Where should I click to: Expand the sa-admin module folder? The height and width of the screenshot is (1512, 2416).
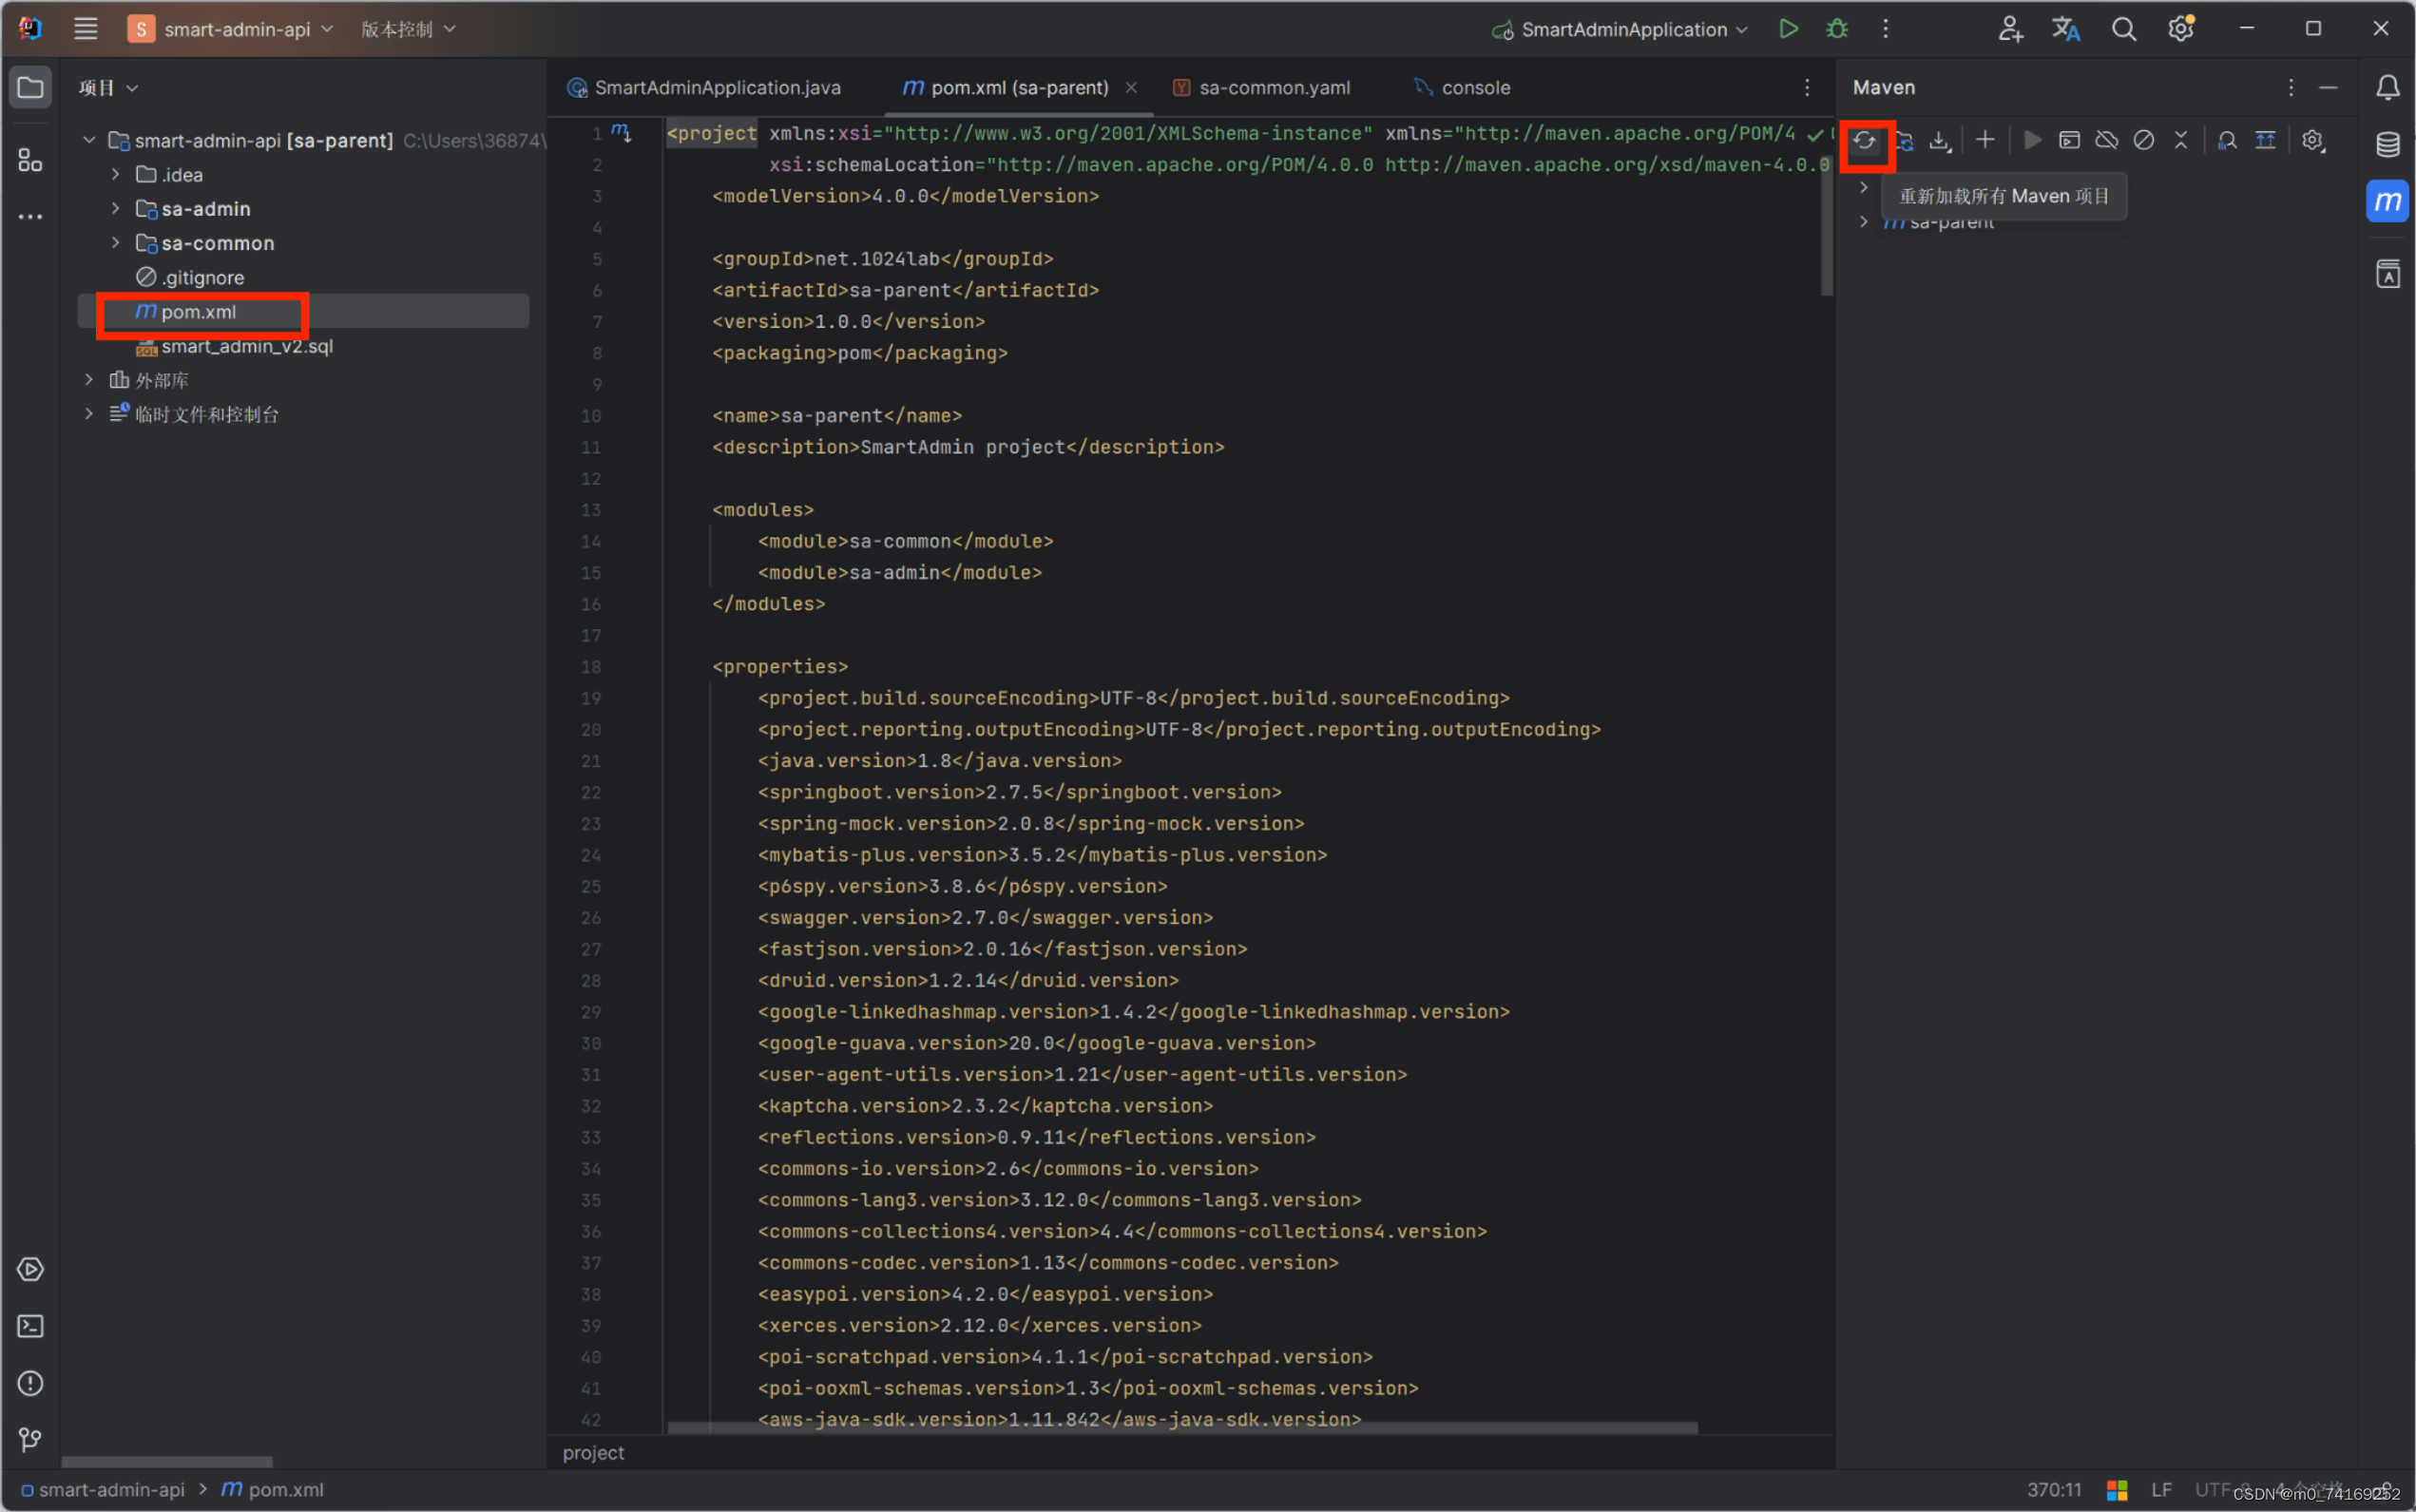(116, 208)
